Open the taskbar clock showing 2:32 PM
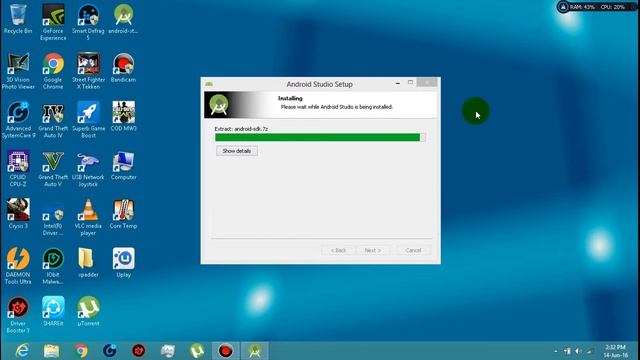This screenshot has width=640, height=360. pyautogui.click(x=616, y=351)
